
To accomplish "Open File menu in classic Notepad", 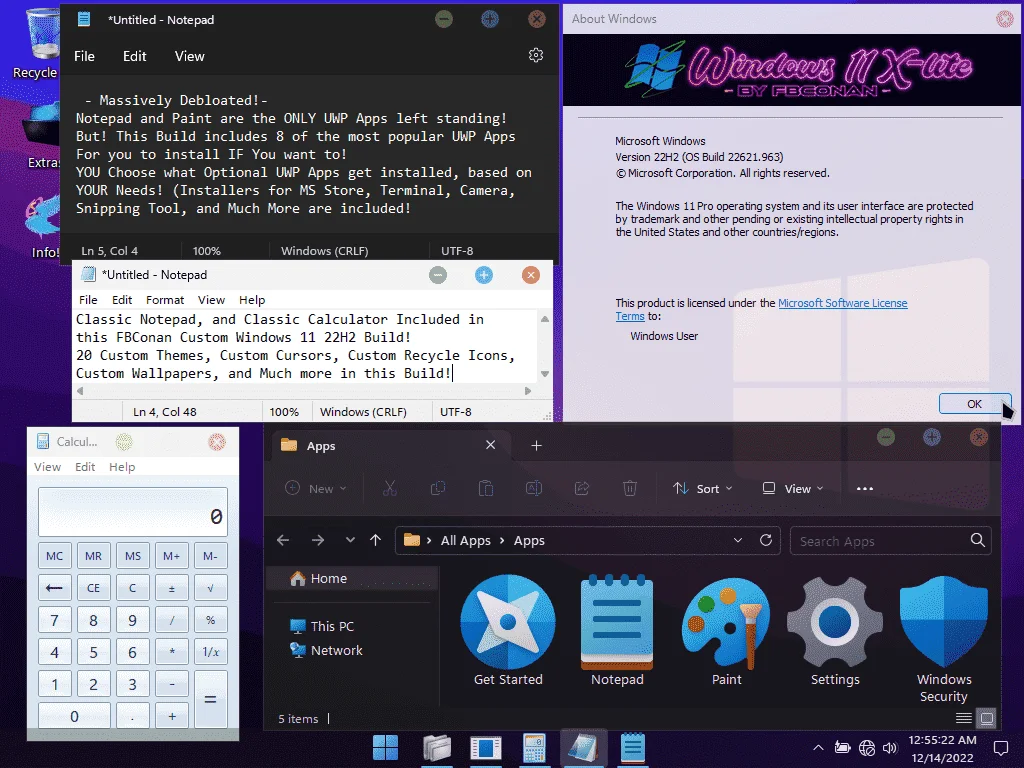I will pyautogui.click(x=88, y=300).
